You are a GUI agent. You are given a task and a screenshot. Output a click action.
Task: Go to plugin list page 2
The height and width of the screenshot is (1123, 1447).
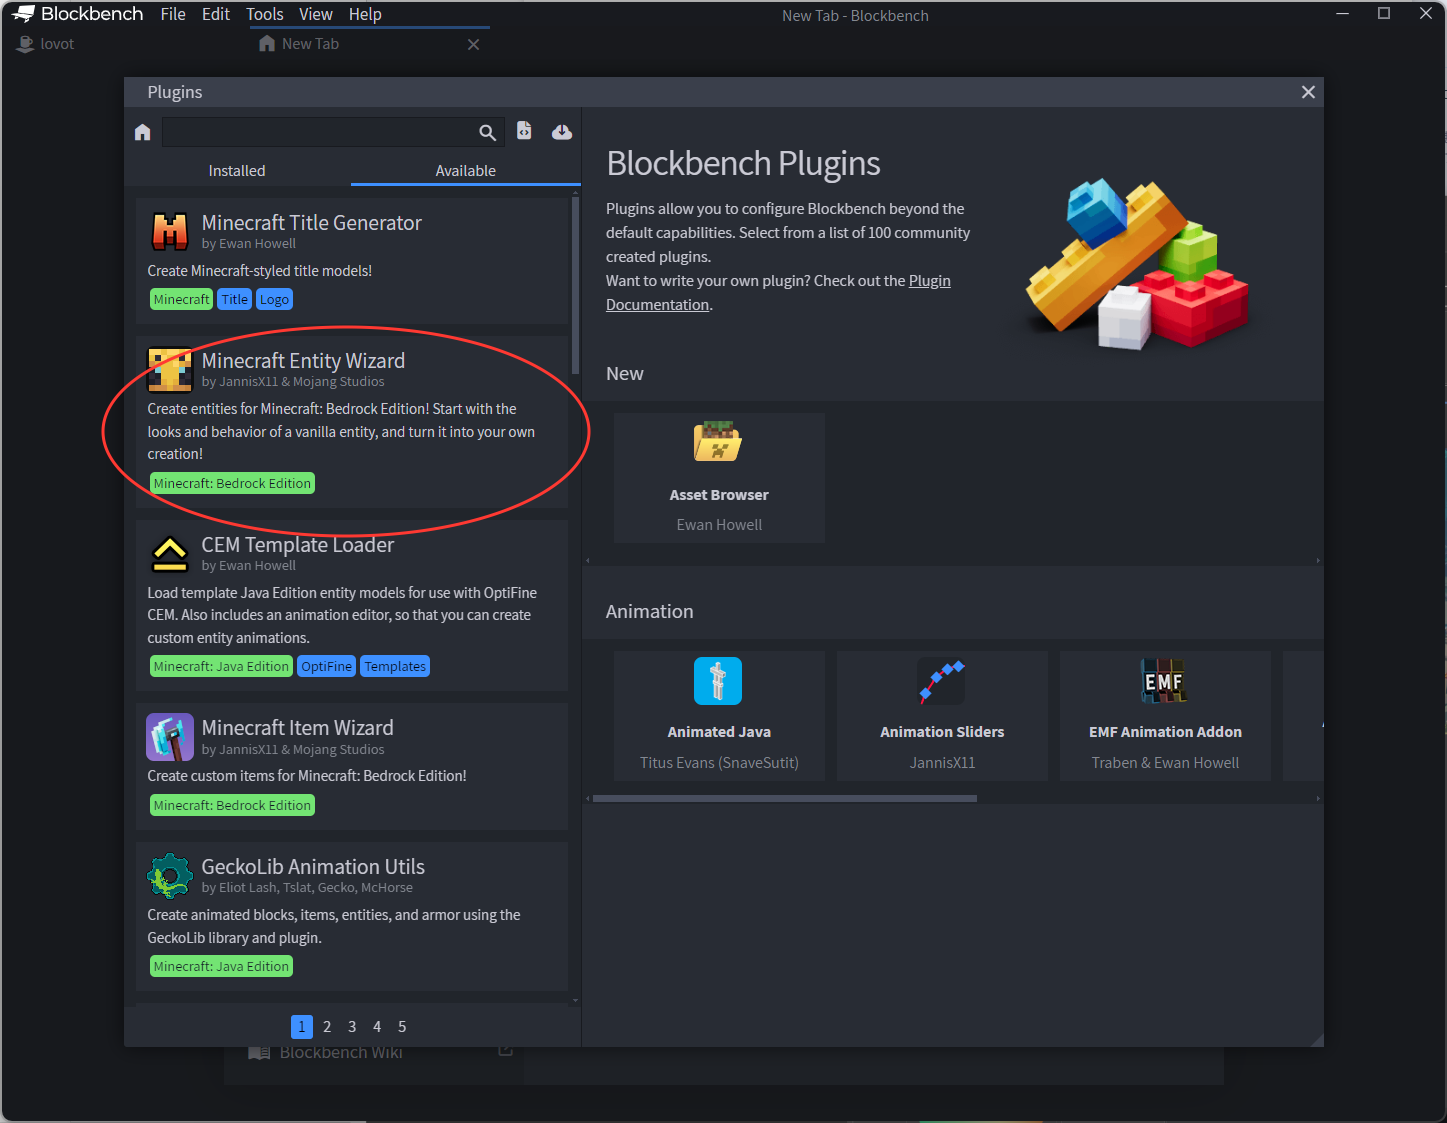pos(327,1026)
